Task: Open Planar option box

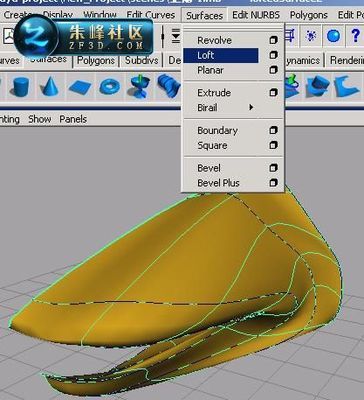Action: (273, 70)
